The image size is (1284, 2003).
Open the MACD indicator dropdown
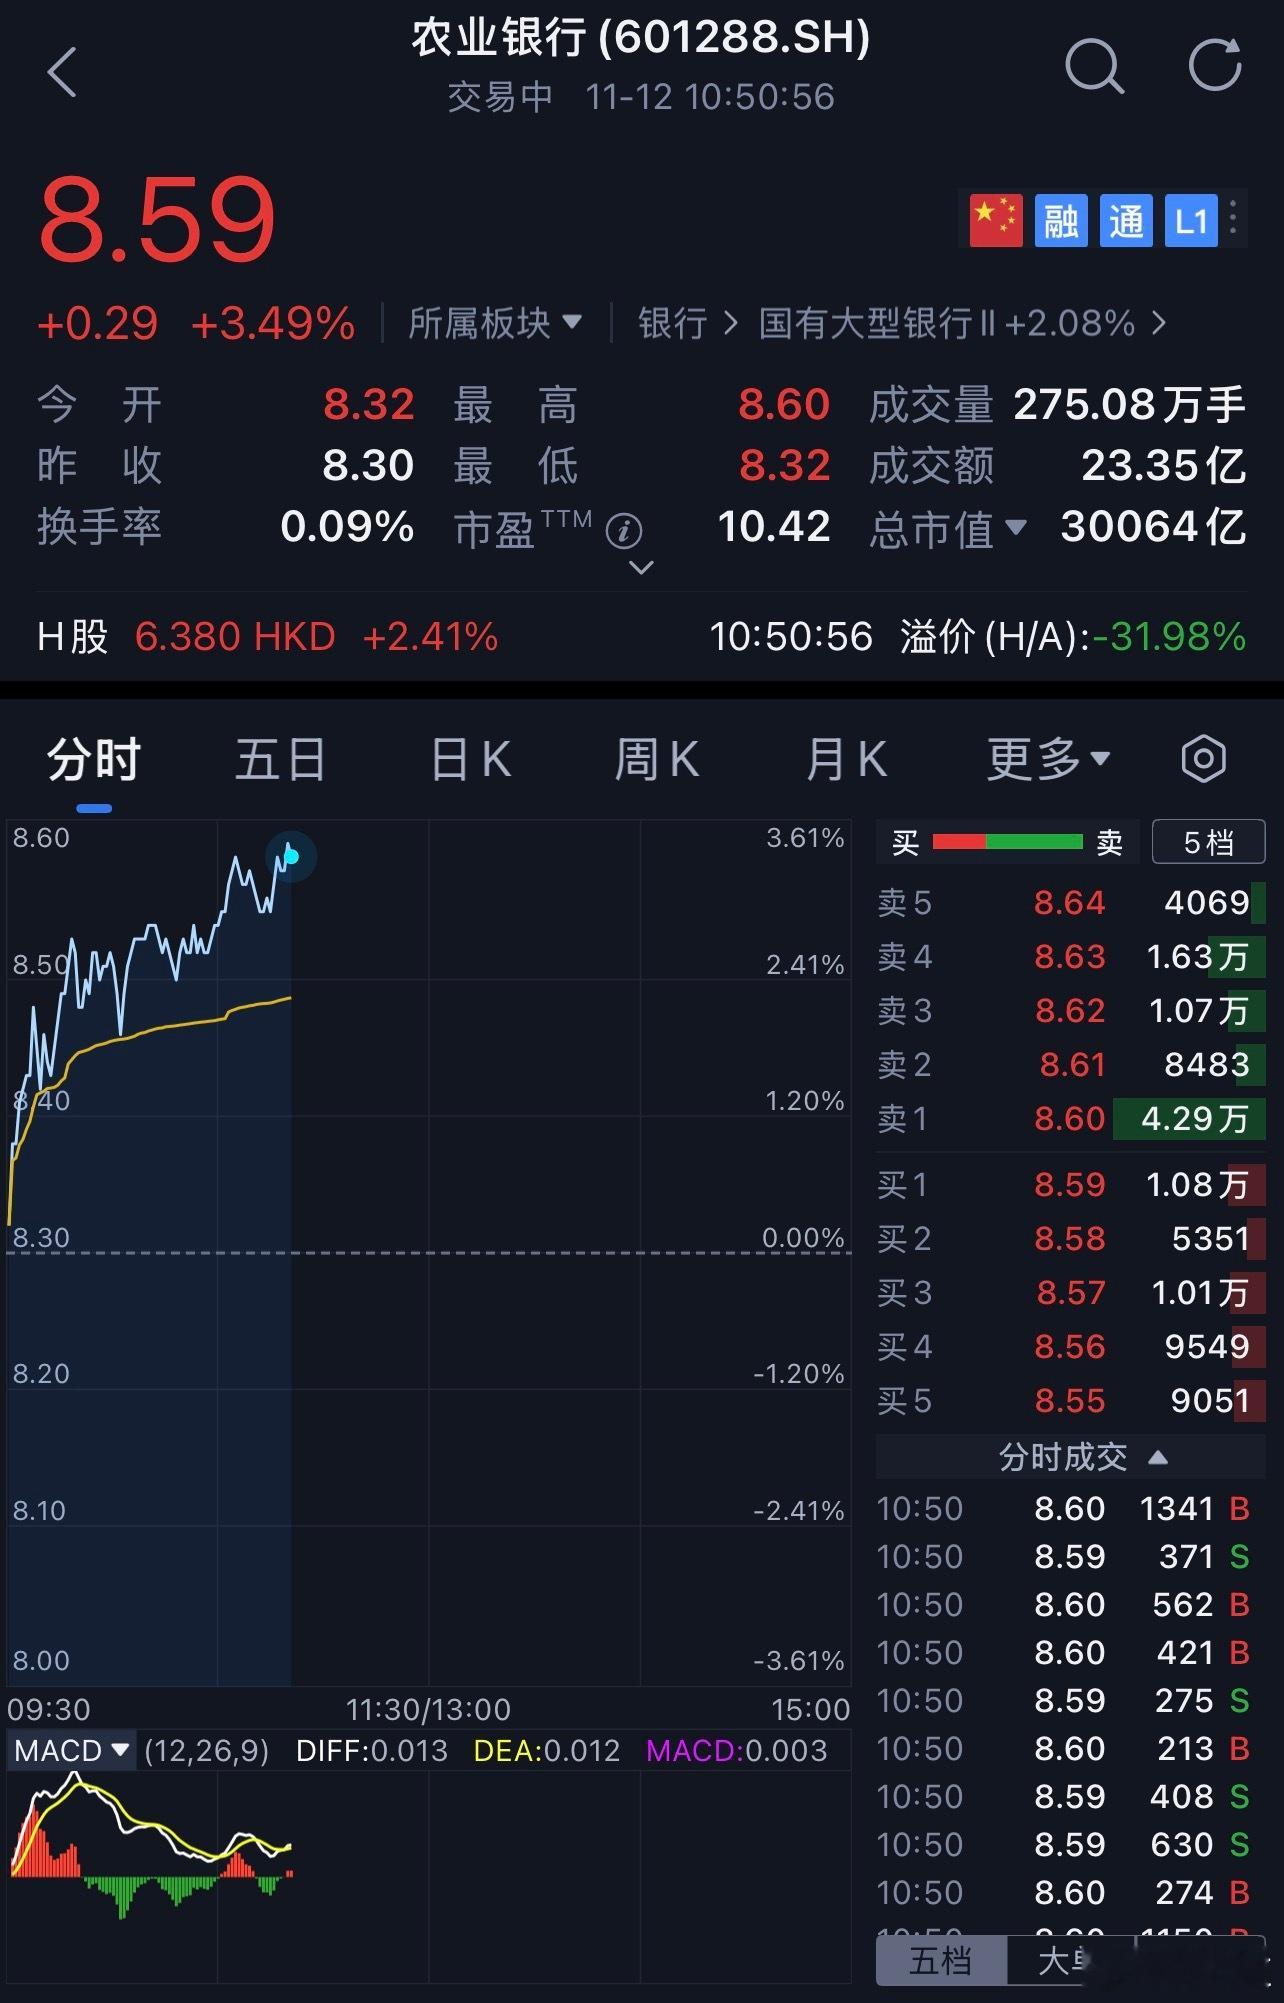(71, 1750)
